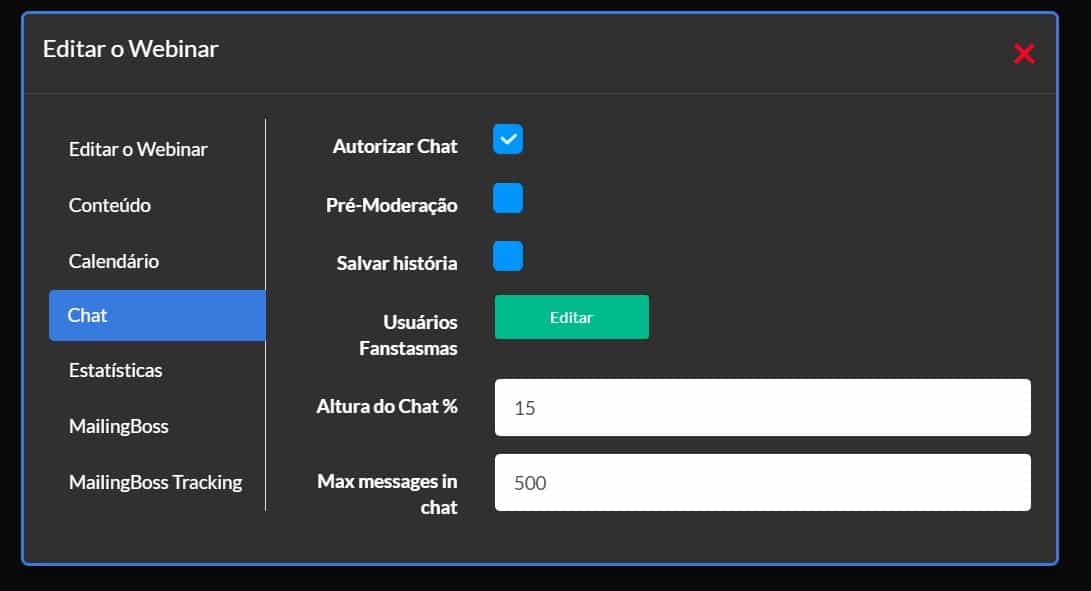Select the value 500 in the messages box
The image size is (1091, 591).
point(531,482)
